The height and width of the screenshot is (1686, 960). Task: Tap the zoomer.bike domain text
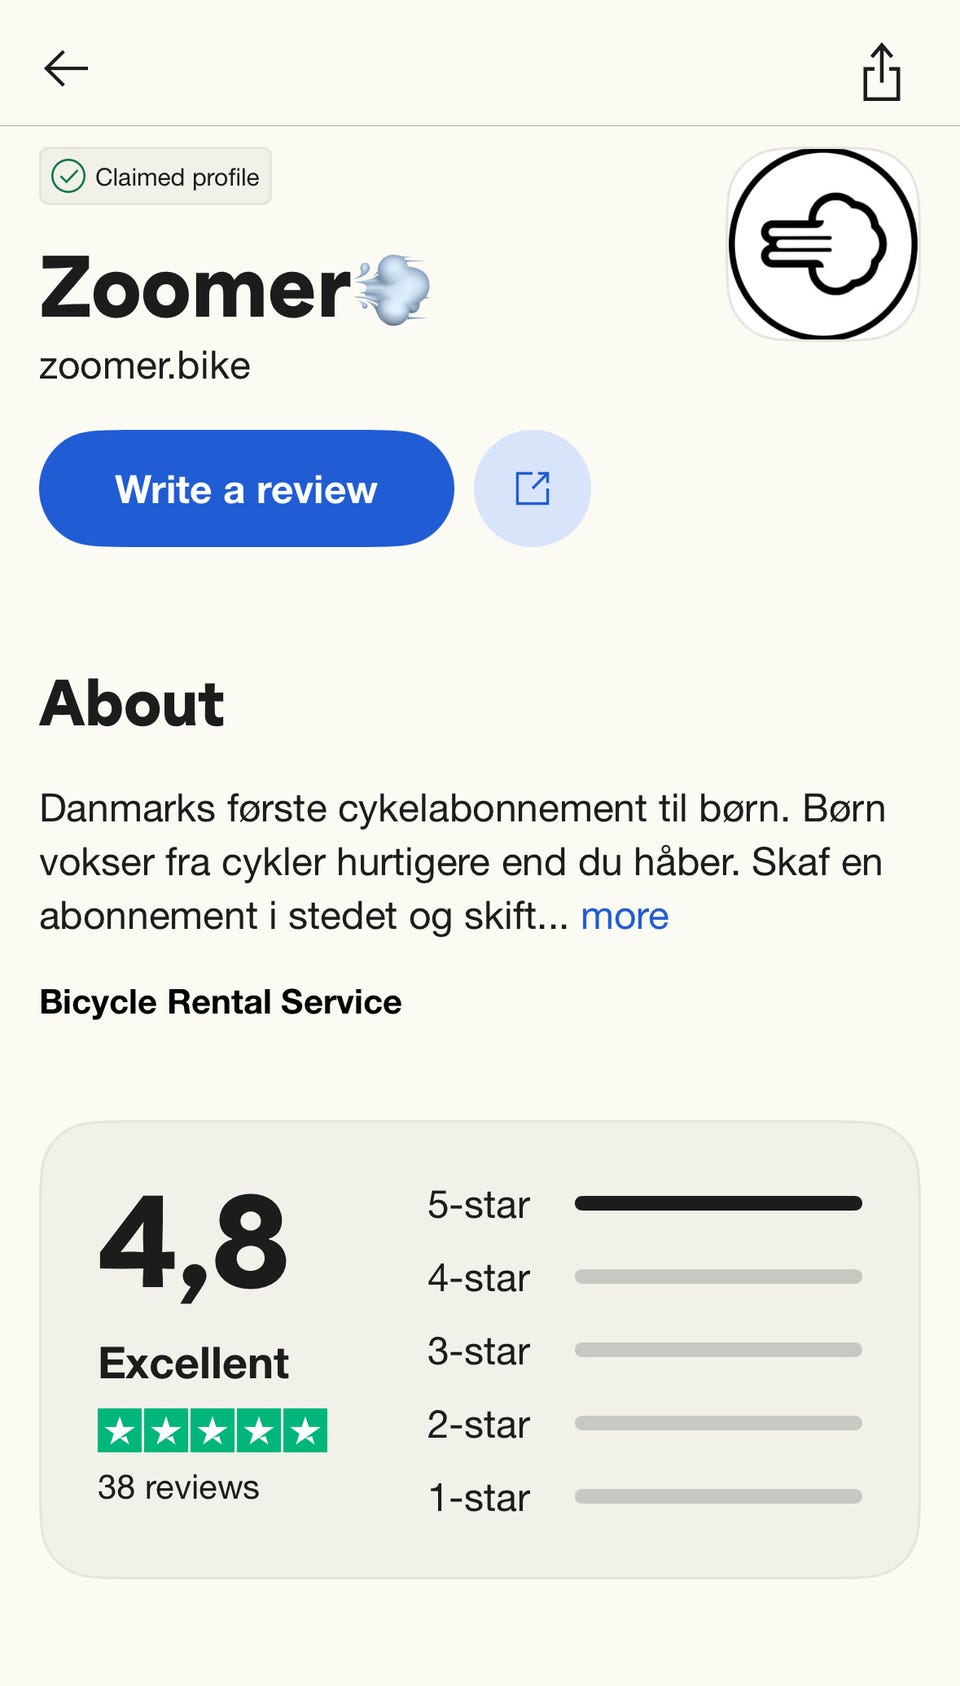click(x=145, y=366)
